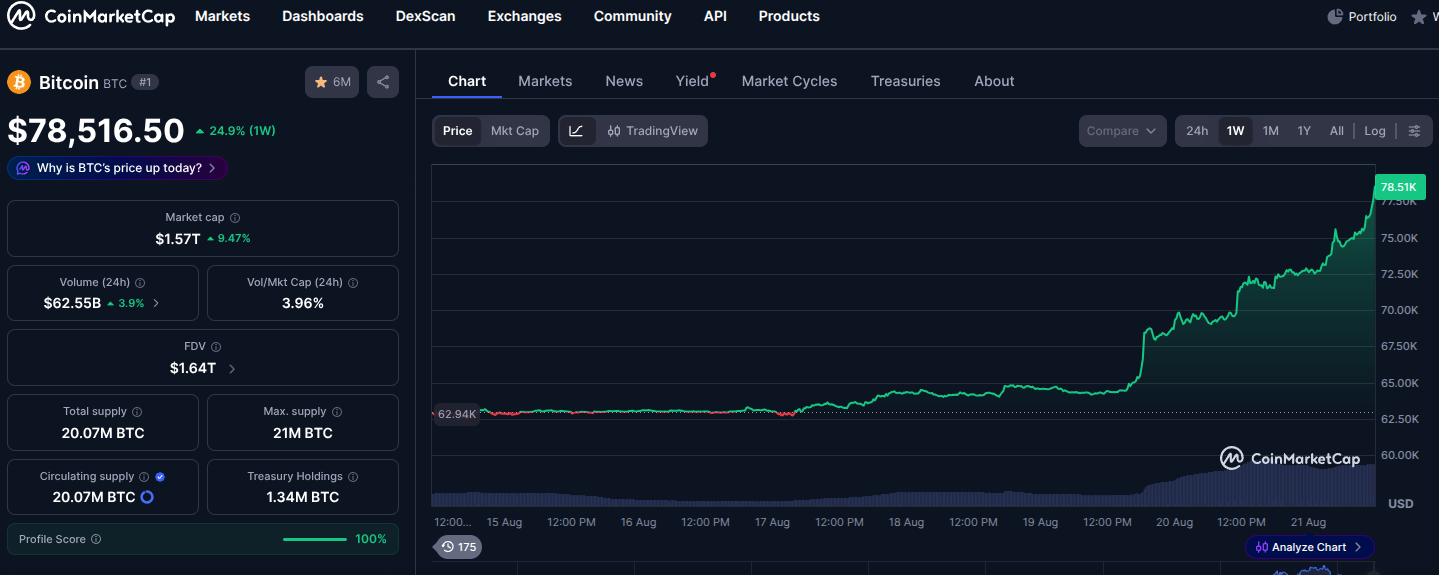Open the Dashboards nav menu
The image size is (1439, 575).
coord(323,16)
